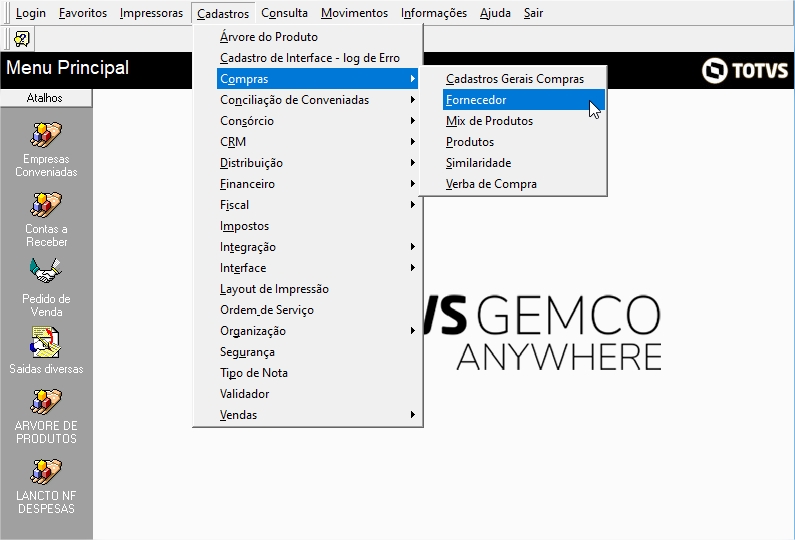The image size is (795, 540).
Task: Click Sair in the menu bar
Action: [533, 13]
